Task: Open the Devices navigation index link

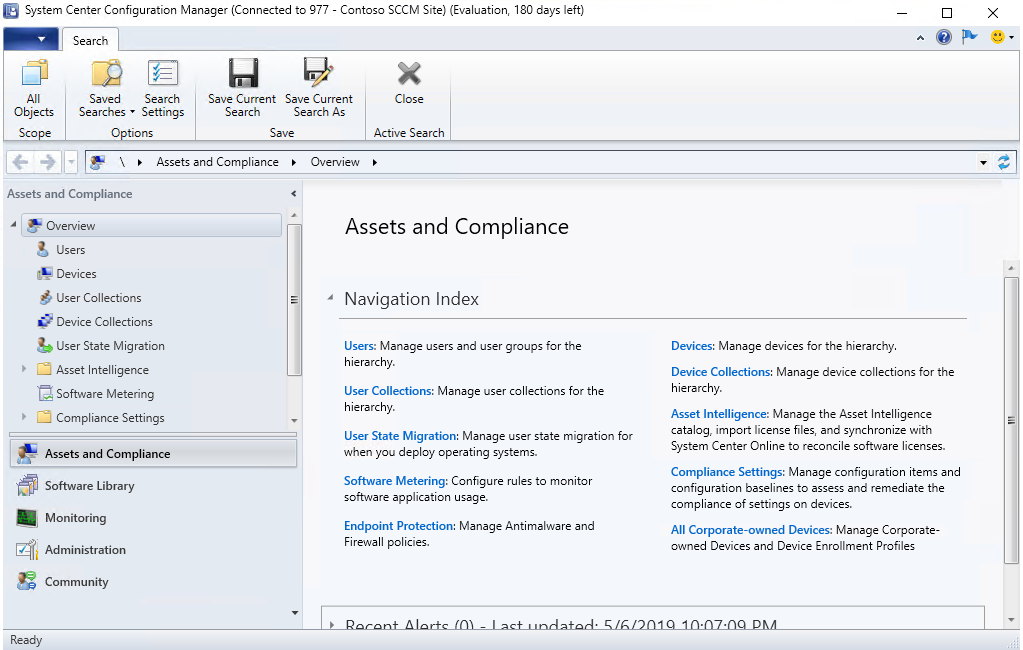Action: [x=693, y=346]
